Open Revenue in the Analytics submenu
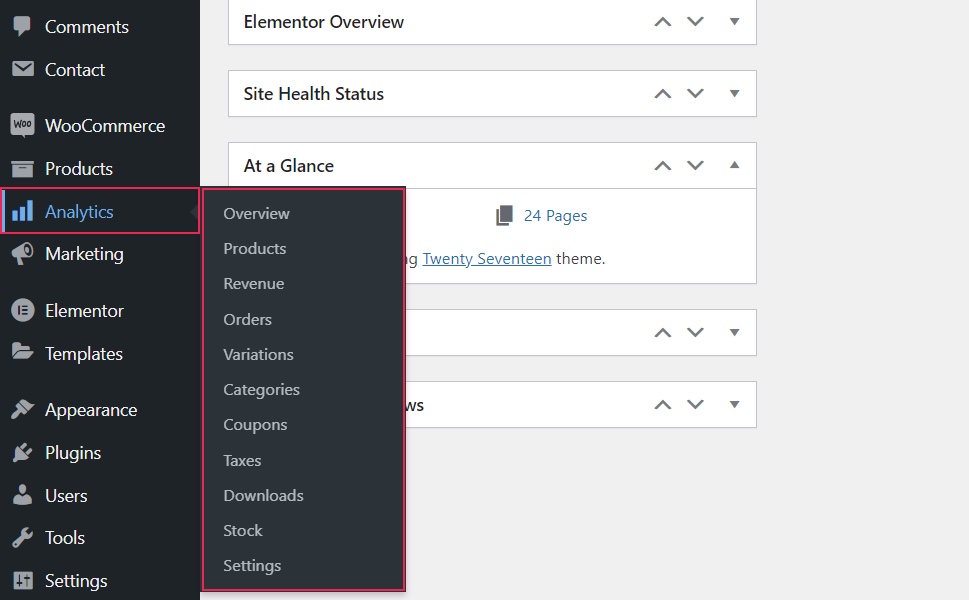 pyautogui.click(x=253, y=284)
